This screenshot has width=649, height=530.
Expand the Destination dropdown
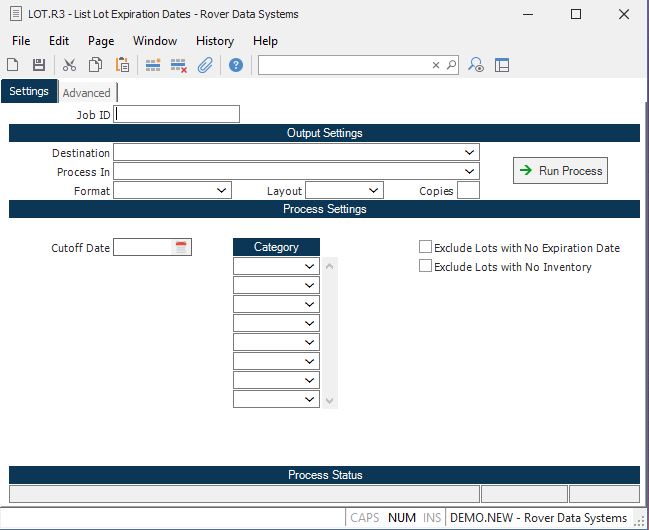click(x=470, y=153)
